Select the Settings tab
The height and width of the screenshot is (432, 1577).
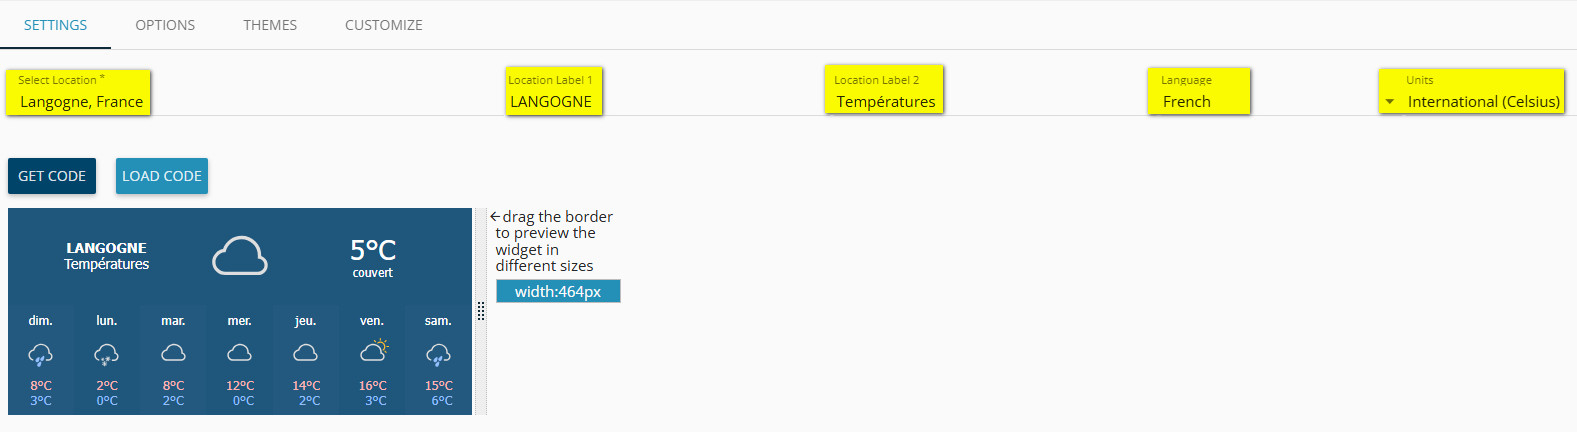(x=56, y=25)
